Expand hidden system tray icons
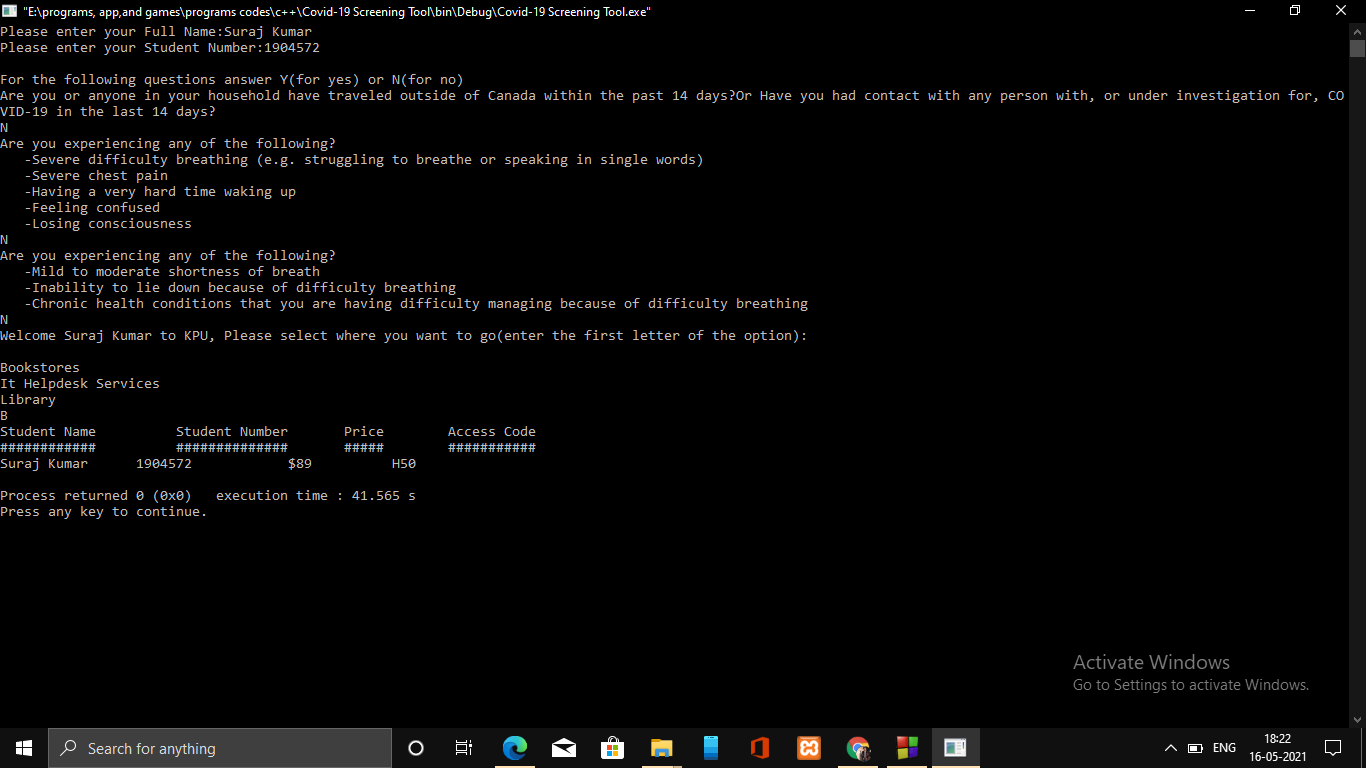 1170,747
